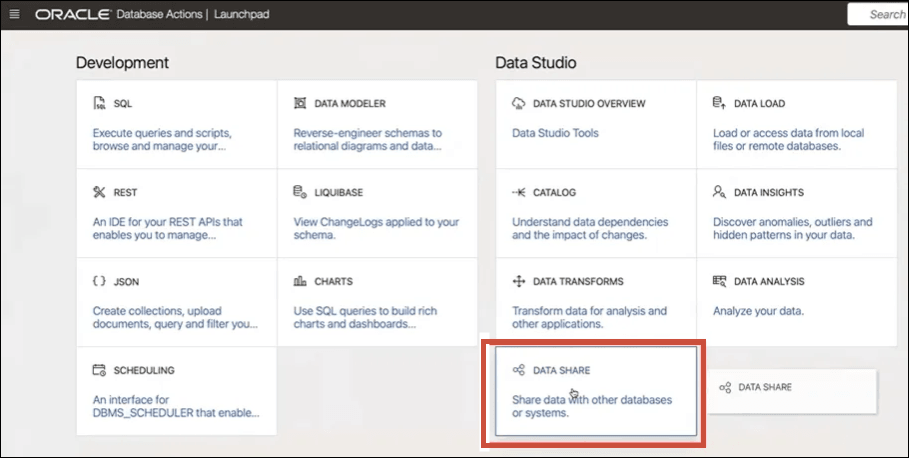This screenshot has width=909, height=458.
Task: Click the Data Load icon
Action: (719, 103)
